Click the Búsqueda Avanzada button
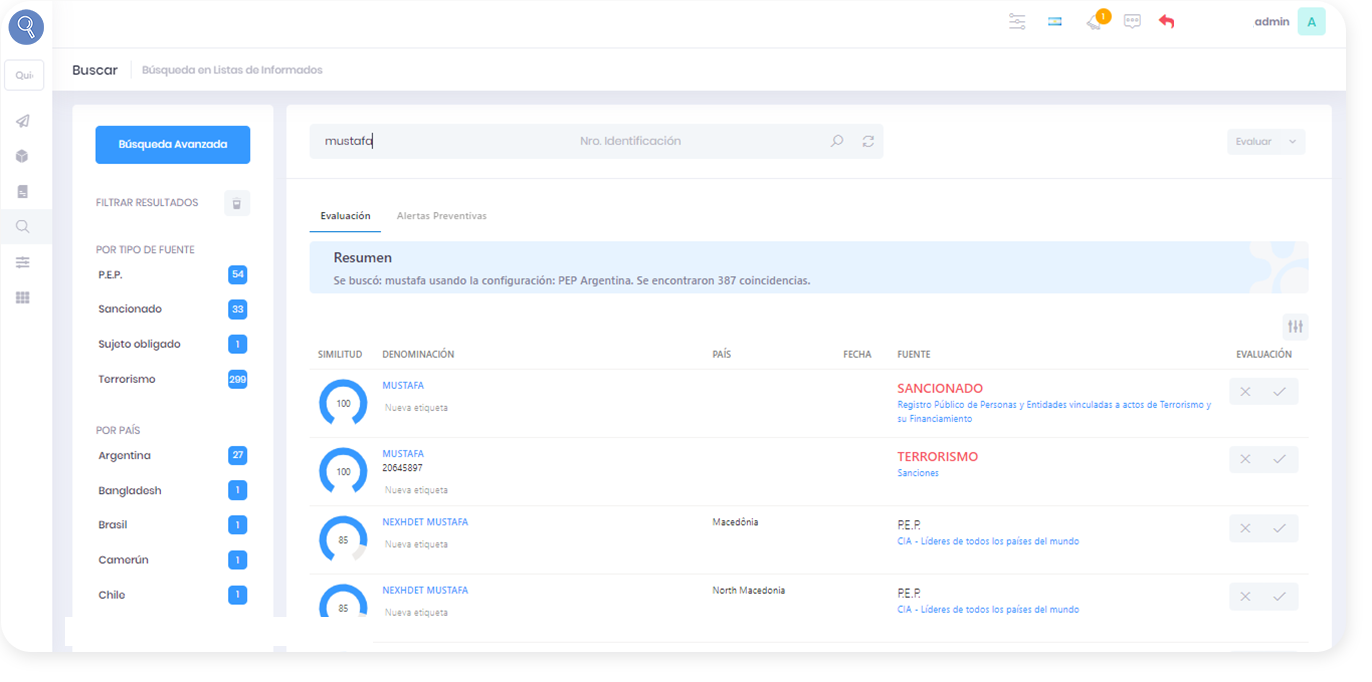The height and width of the screenshot is (682, 1372). 172,144
